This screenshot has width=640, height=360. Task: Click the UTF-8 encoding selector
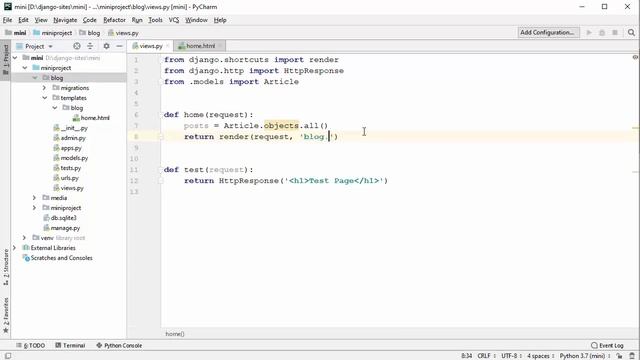tap(511, 356)
